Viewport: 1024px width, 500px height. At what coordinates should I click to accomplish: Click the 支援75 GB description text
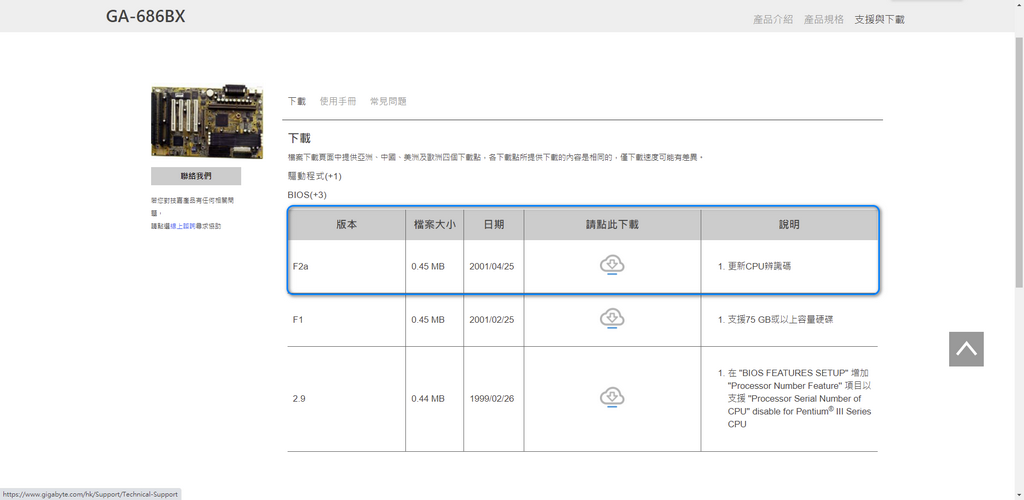pyautogui.click(x=780, y=320)
